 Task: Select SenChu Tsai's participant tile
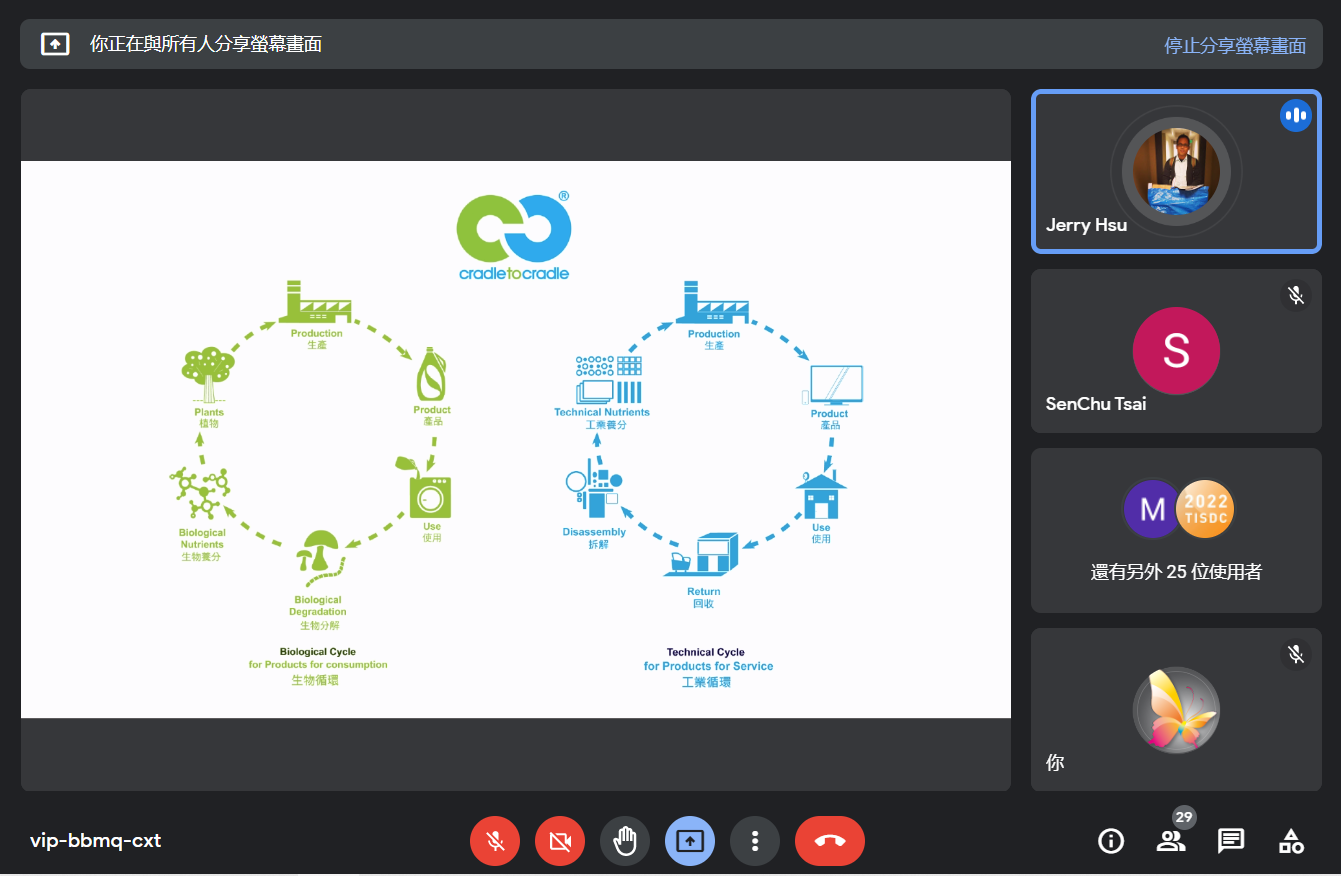coord(1176,351)
